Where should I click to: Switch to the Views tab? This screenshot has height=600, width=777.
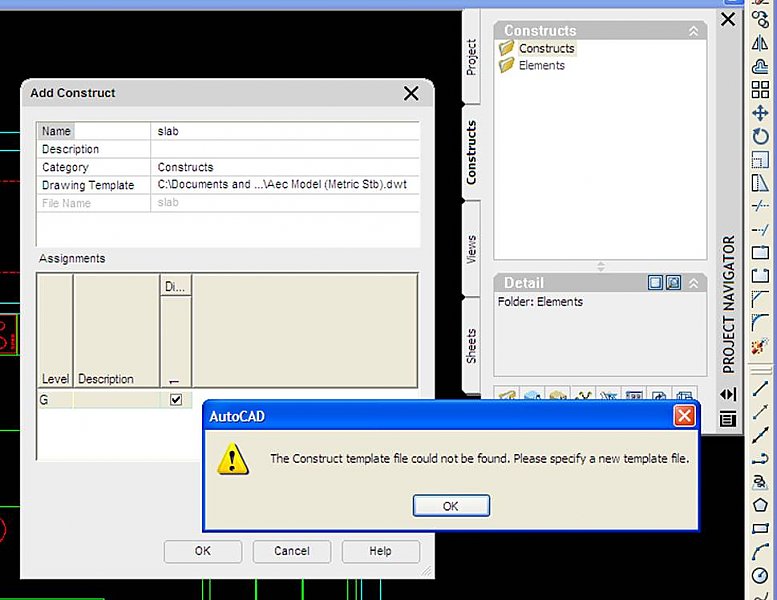click(471, 249)
